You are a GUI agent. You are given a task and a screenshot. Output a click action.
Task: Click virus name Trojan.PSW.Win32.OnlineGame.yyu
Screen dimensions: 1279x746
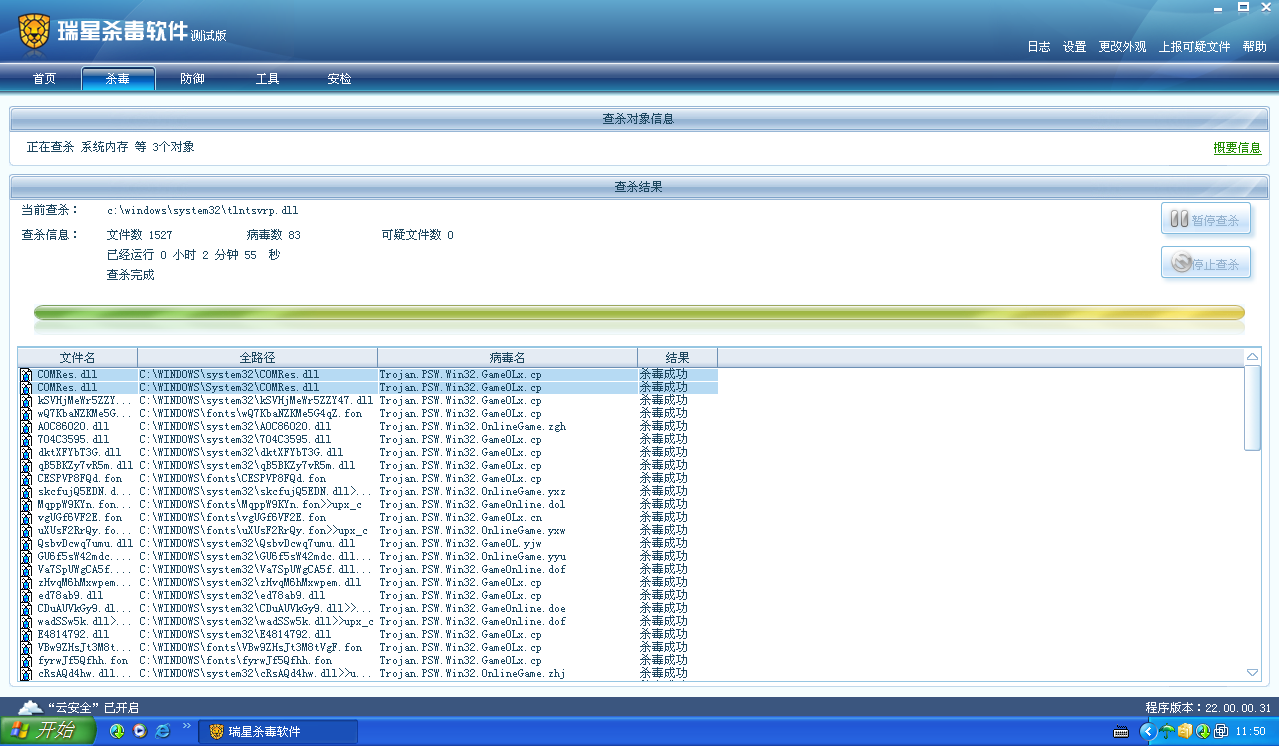(472, 556)
